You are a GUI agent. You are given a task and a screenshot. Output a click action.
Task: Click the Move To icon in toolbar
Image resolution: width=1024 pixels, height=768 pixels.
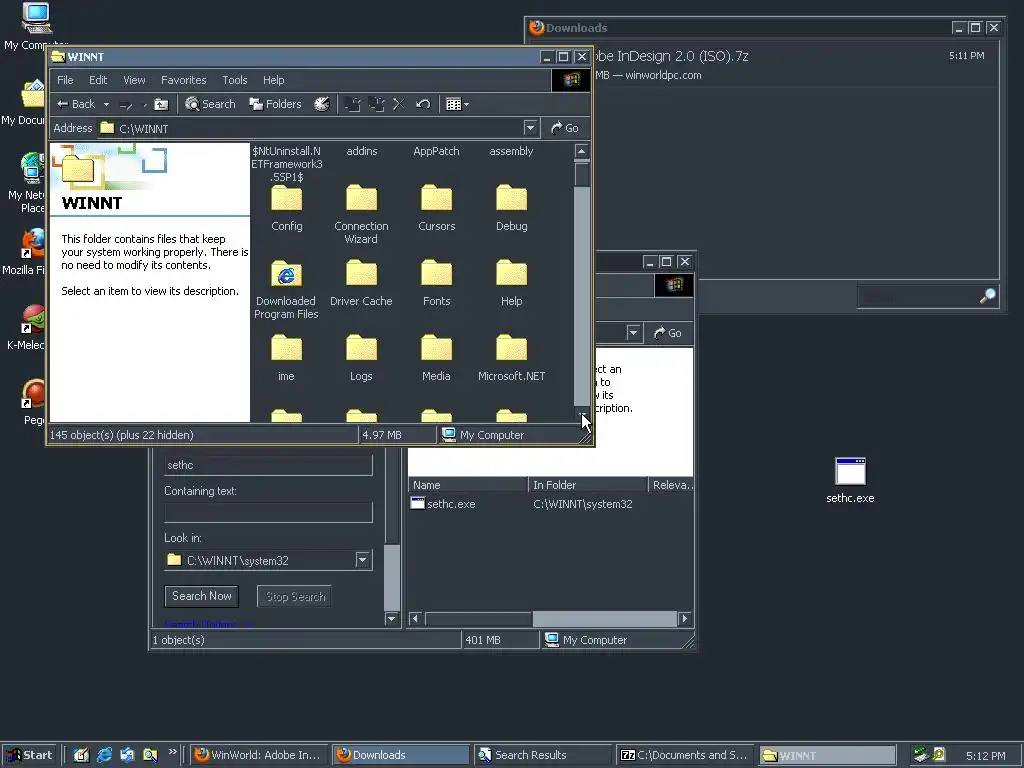[353, 104]
